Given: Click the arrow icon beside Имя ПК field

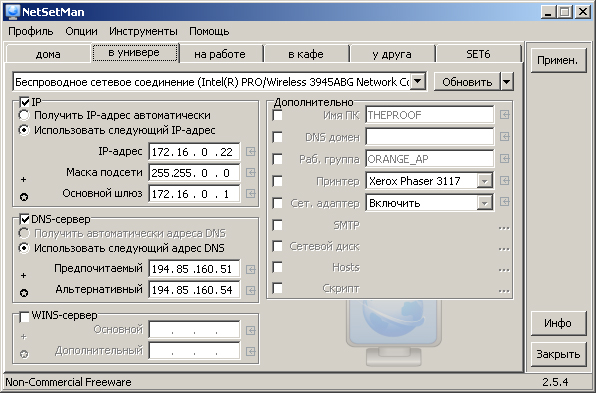Looking at the screenshot, I should 504,114.
